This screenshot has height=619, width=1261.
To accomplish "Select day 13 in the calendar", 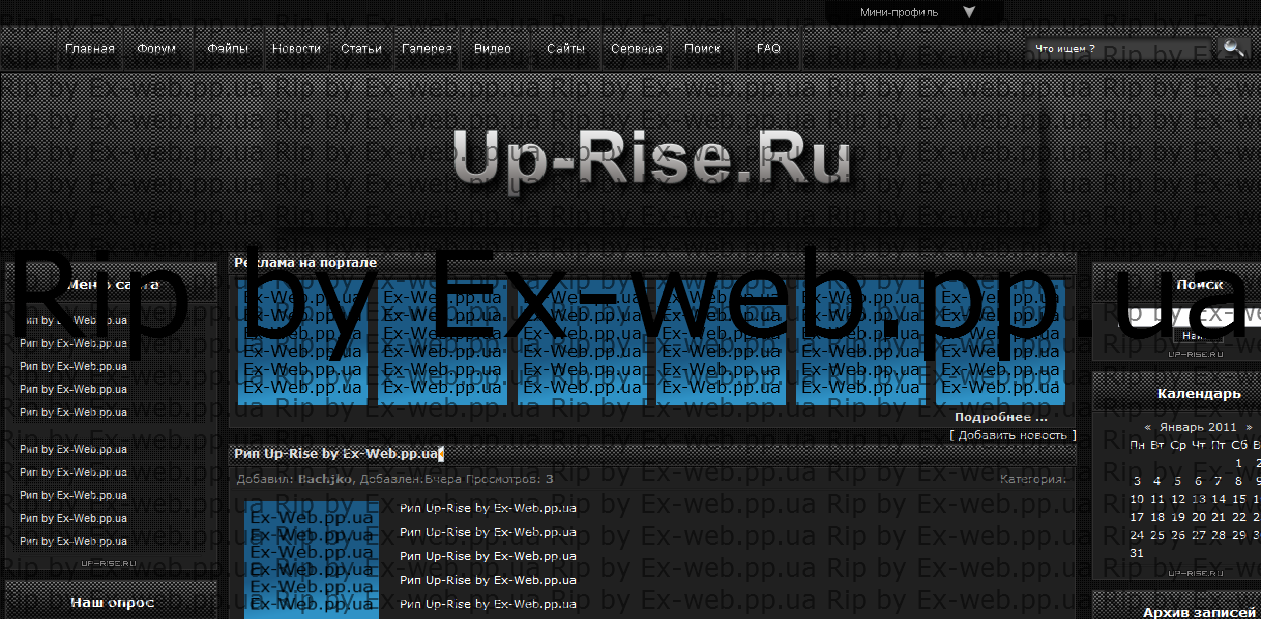I will 1198,499.
